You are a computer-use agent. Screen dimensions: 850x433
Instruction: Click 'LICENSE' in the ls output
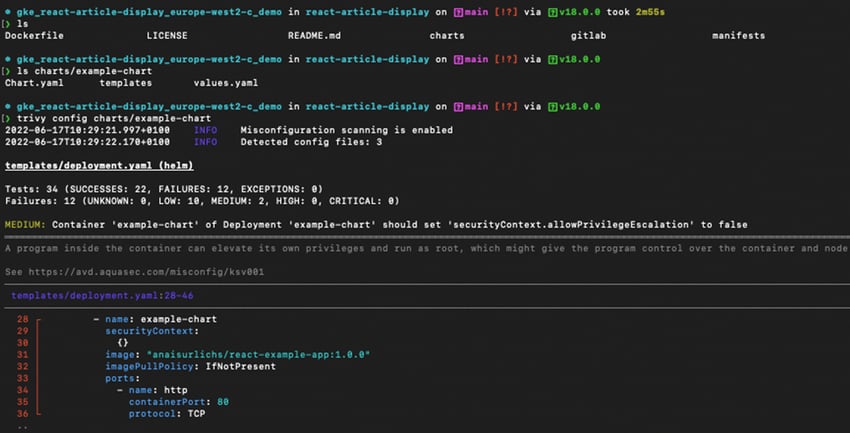pyautogui.click(x=167, y=36)
